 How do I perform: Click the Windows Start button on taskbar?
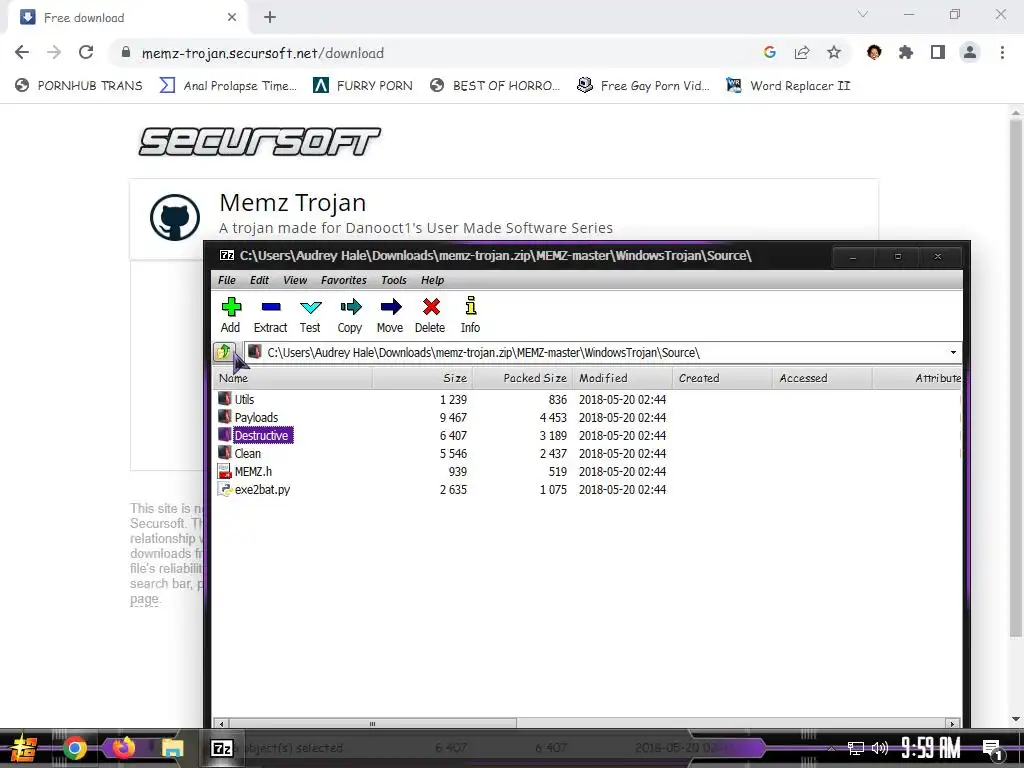point(24,748)
